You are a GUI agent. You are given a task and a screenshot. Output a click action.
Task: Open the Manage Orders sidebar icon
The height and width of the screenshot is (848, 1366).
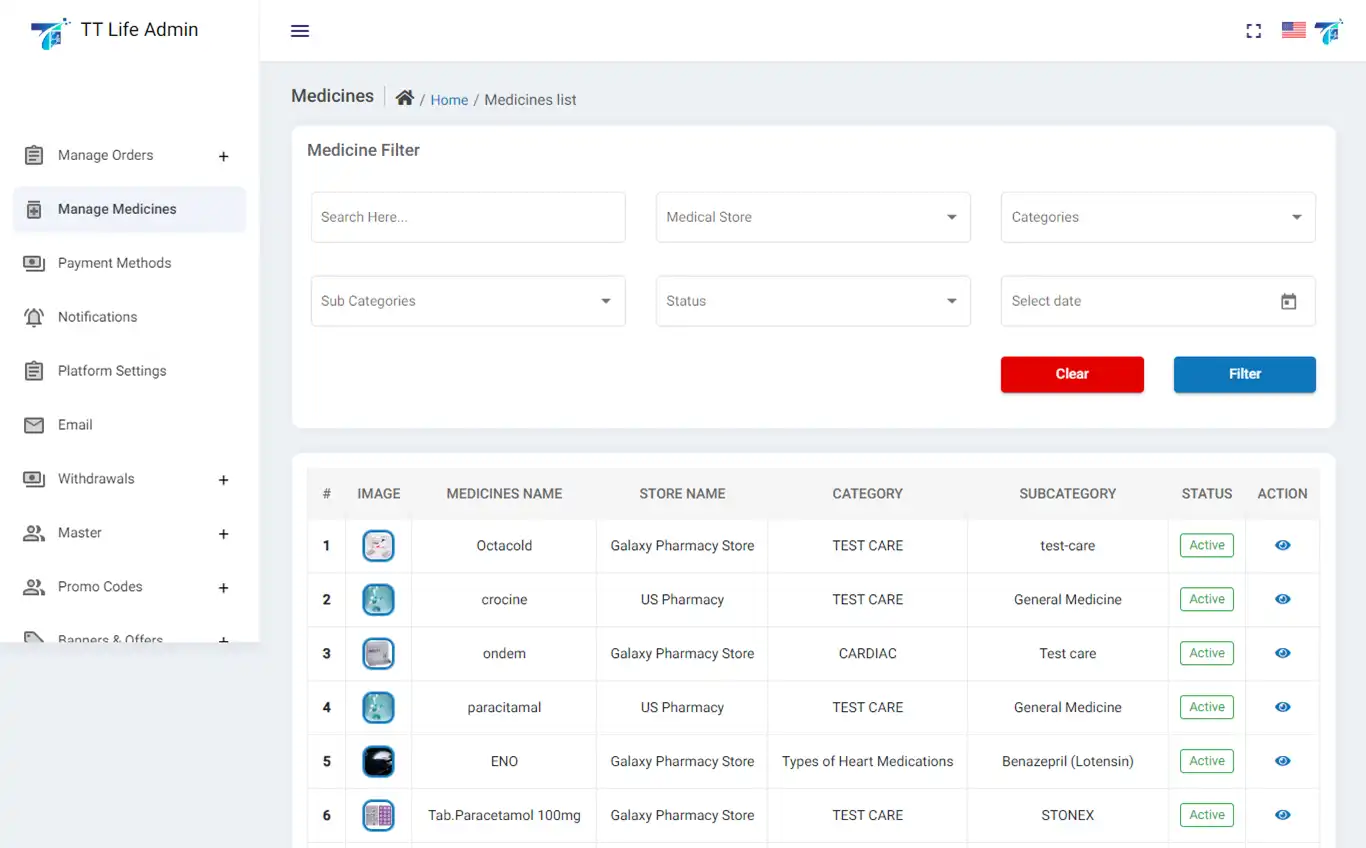pyautogui.click(x=35, y=155)
